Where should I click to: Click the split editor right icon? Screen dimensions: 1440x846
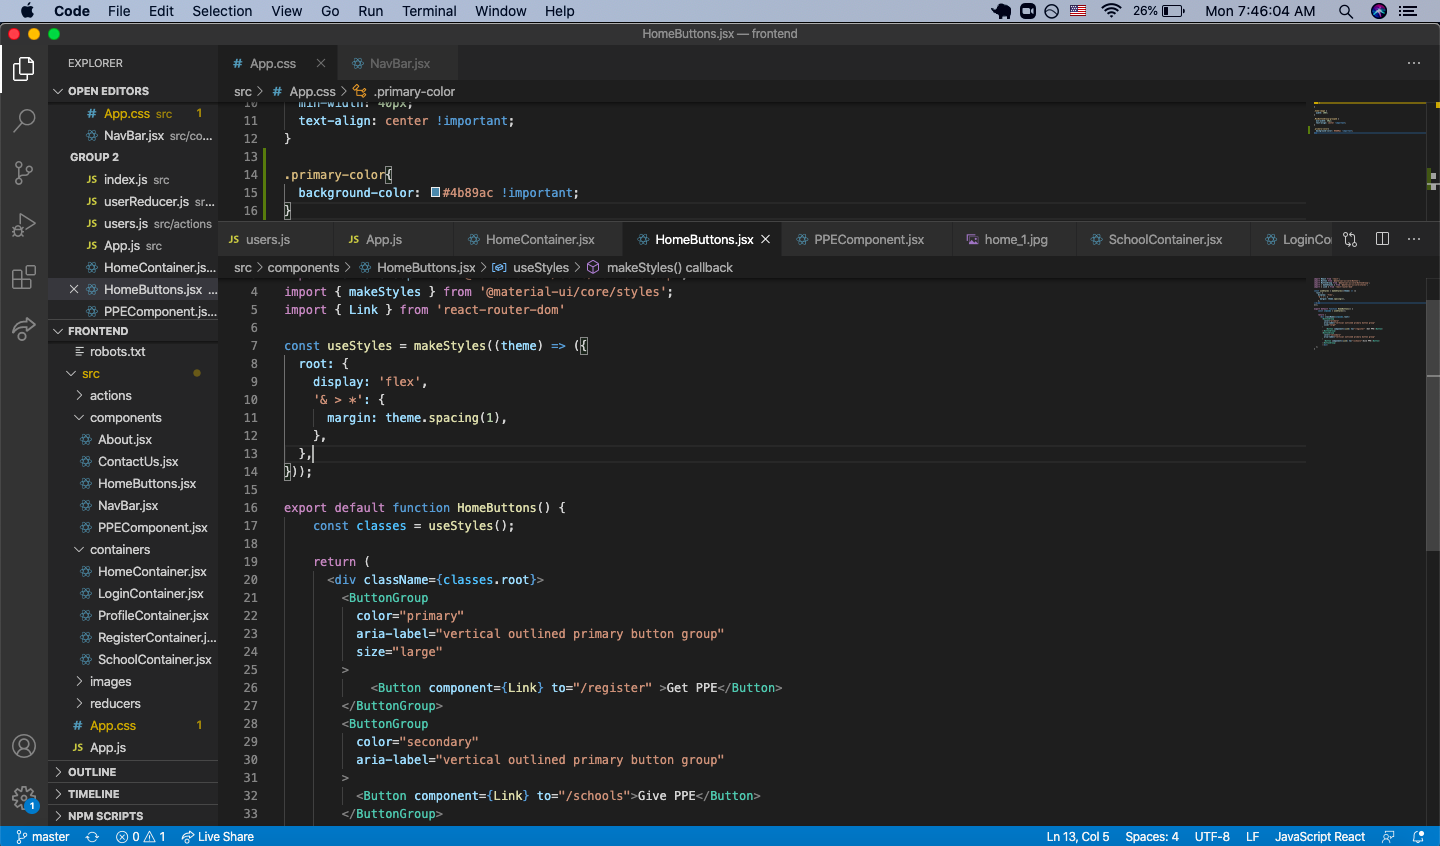tap(1382, 239)
